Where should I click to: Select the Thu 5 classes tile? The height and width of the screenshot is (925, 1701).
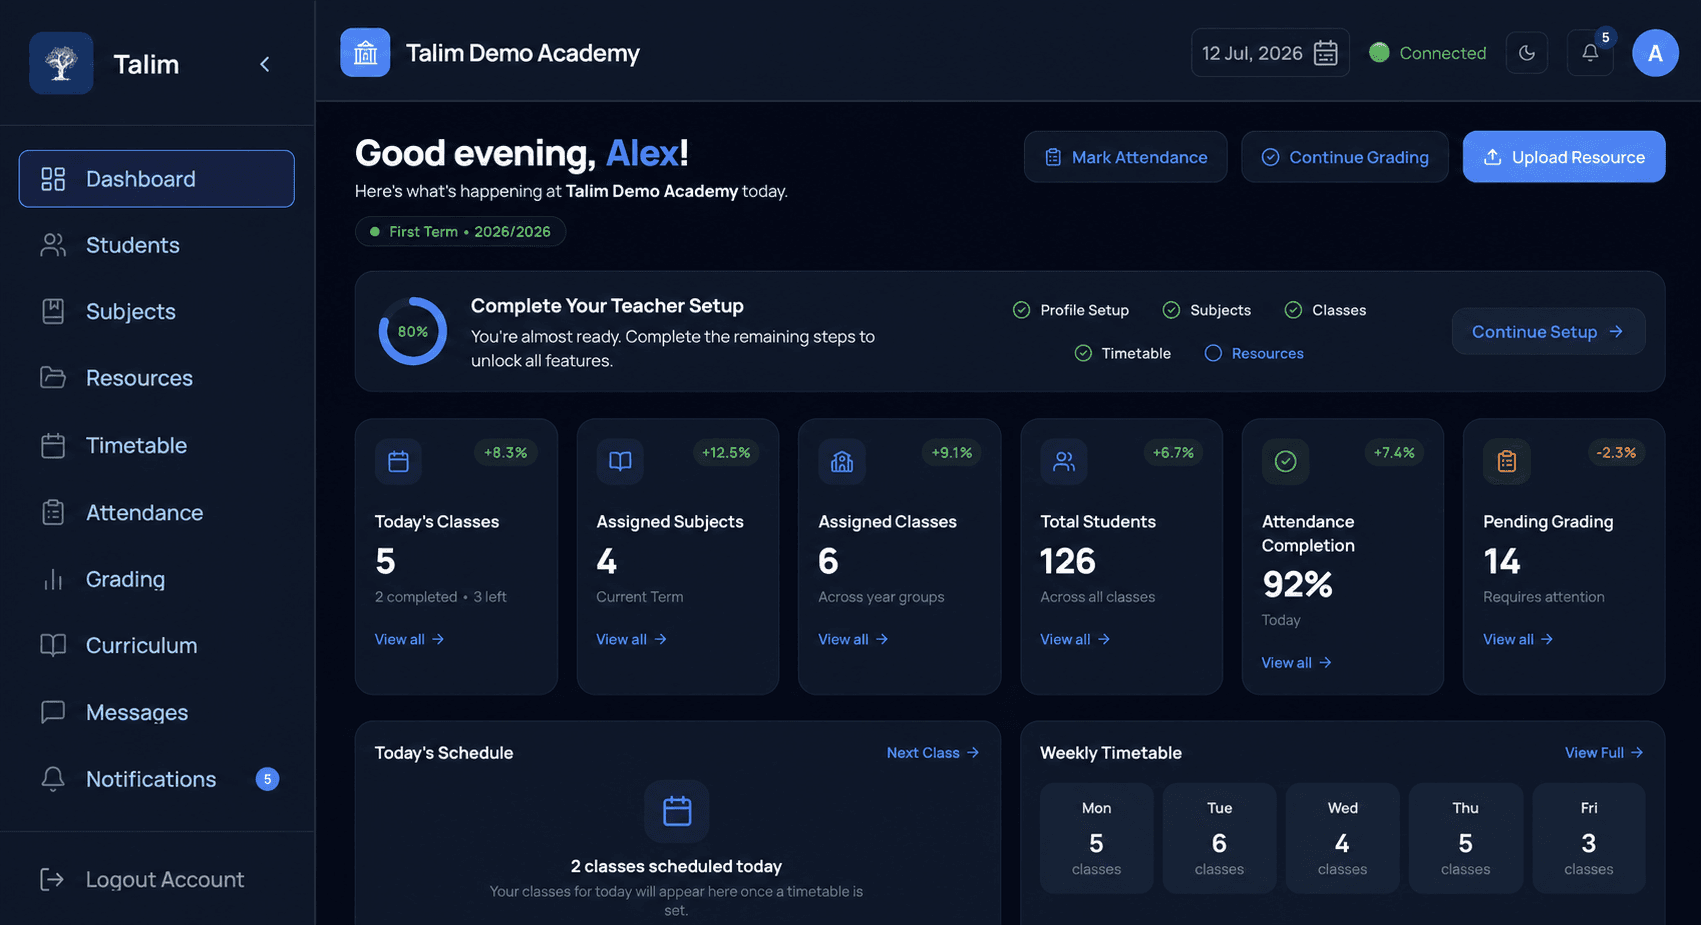(1465, 838)
